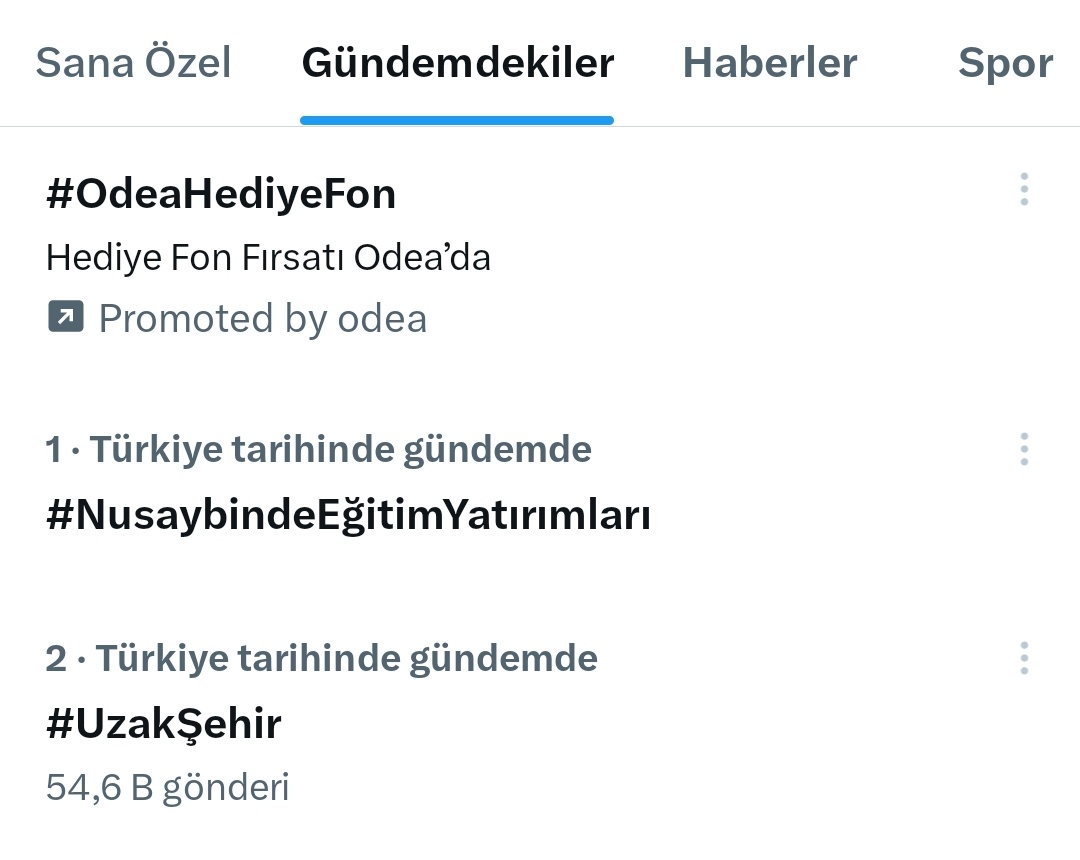Open more options for #OdeaHediyeFon trend
Screen dimensions: 1080x860
pyautogui.click(x=1024, y=189)
